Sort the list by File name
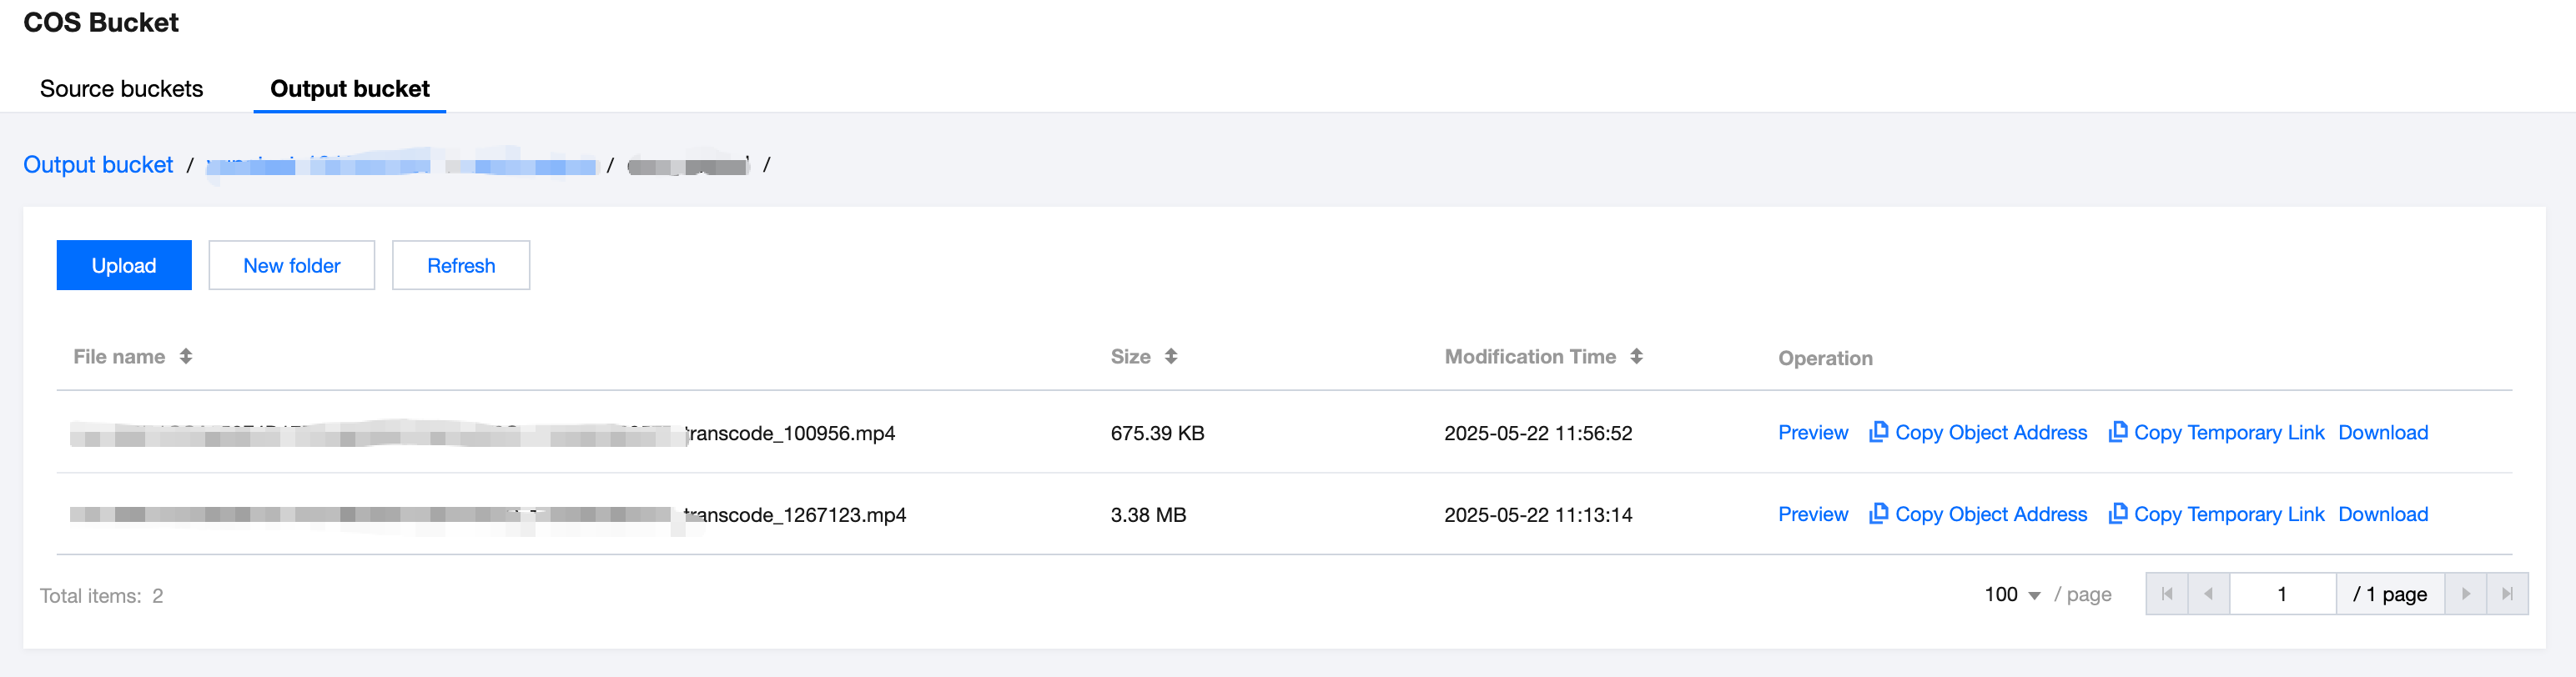Screen dimensions: 2576x677 pyautogui.click(x=186, y=357)
